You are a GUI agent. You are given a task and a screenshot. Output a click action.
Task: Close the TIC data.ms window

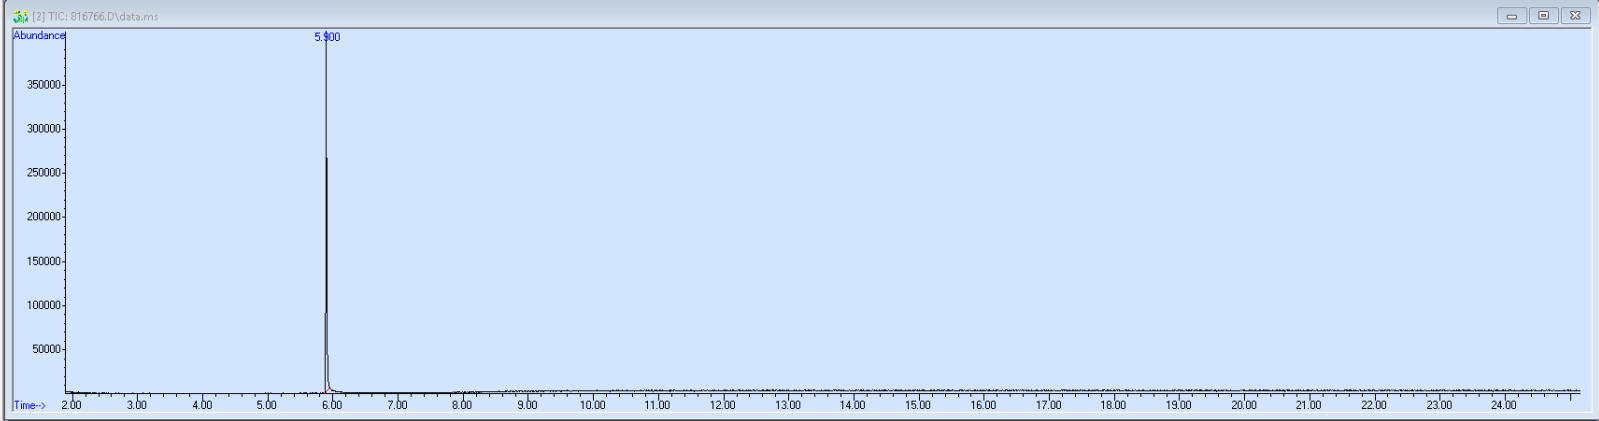[x=1575, y=16]
